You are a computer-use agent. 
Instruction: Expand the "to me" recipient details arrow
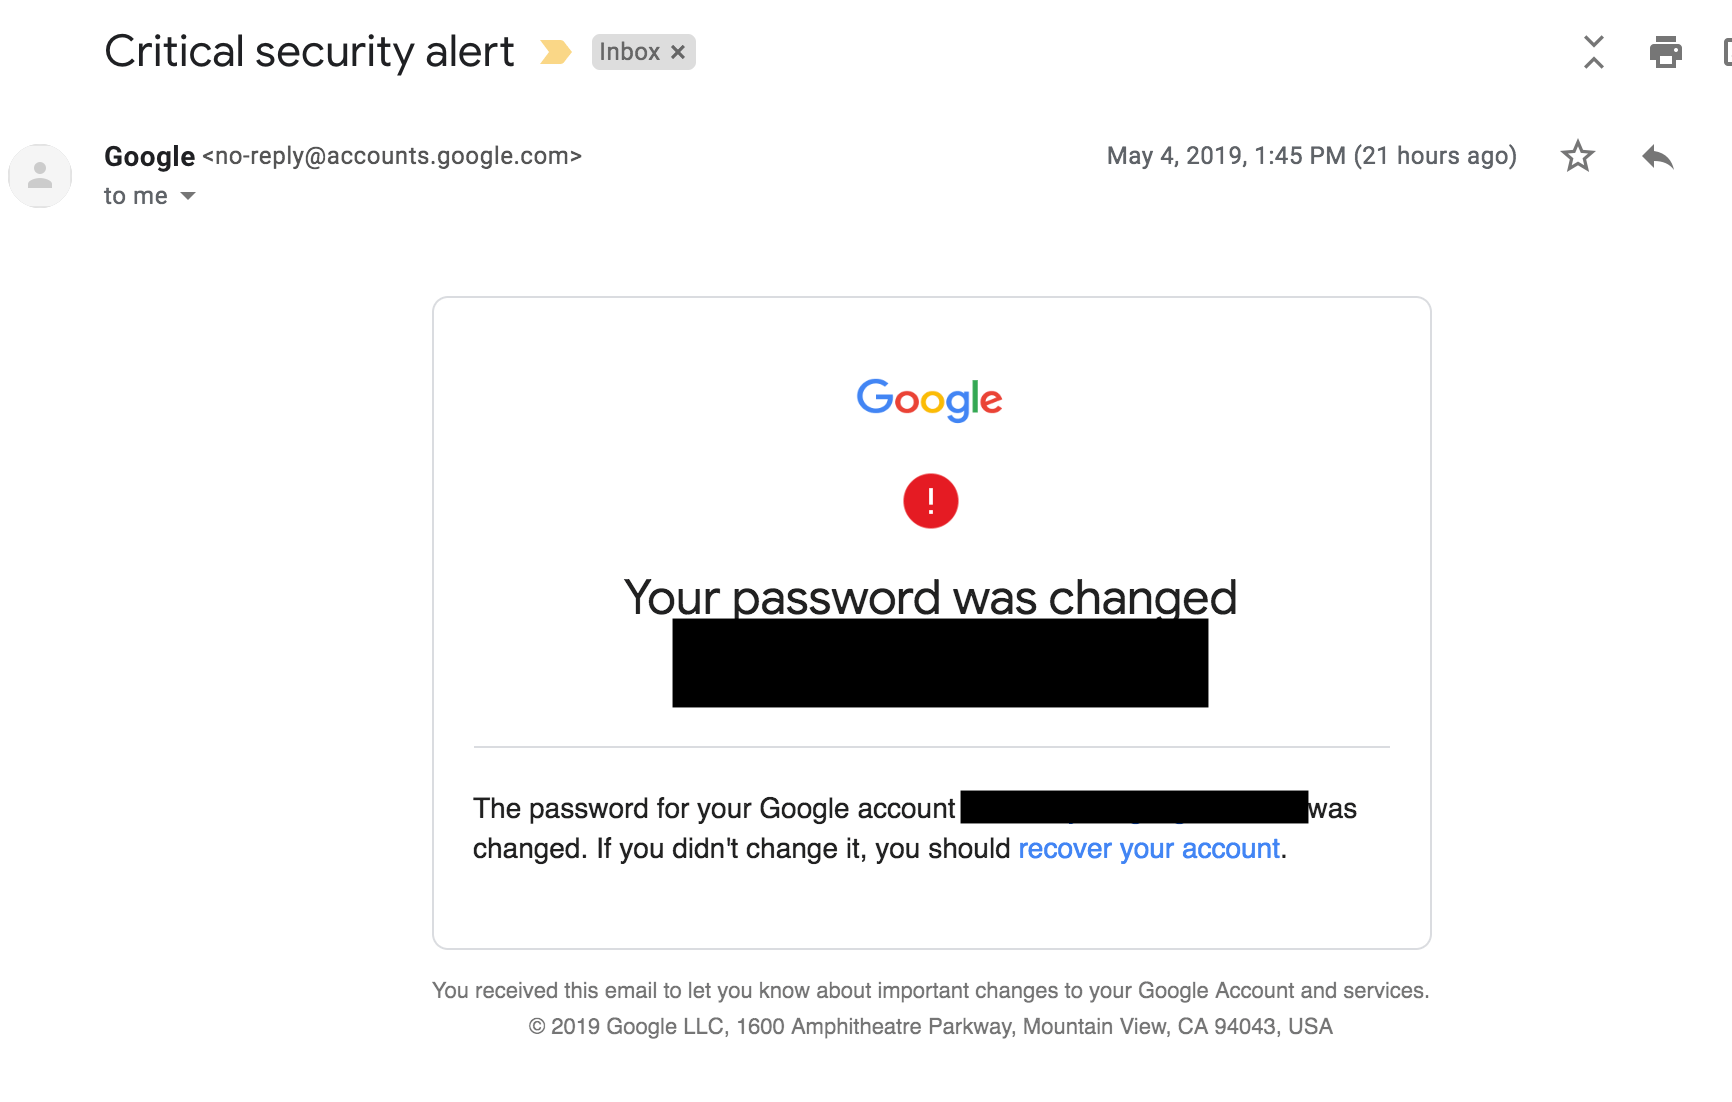coord(188,196)
